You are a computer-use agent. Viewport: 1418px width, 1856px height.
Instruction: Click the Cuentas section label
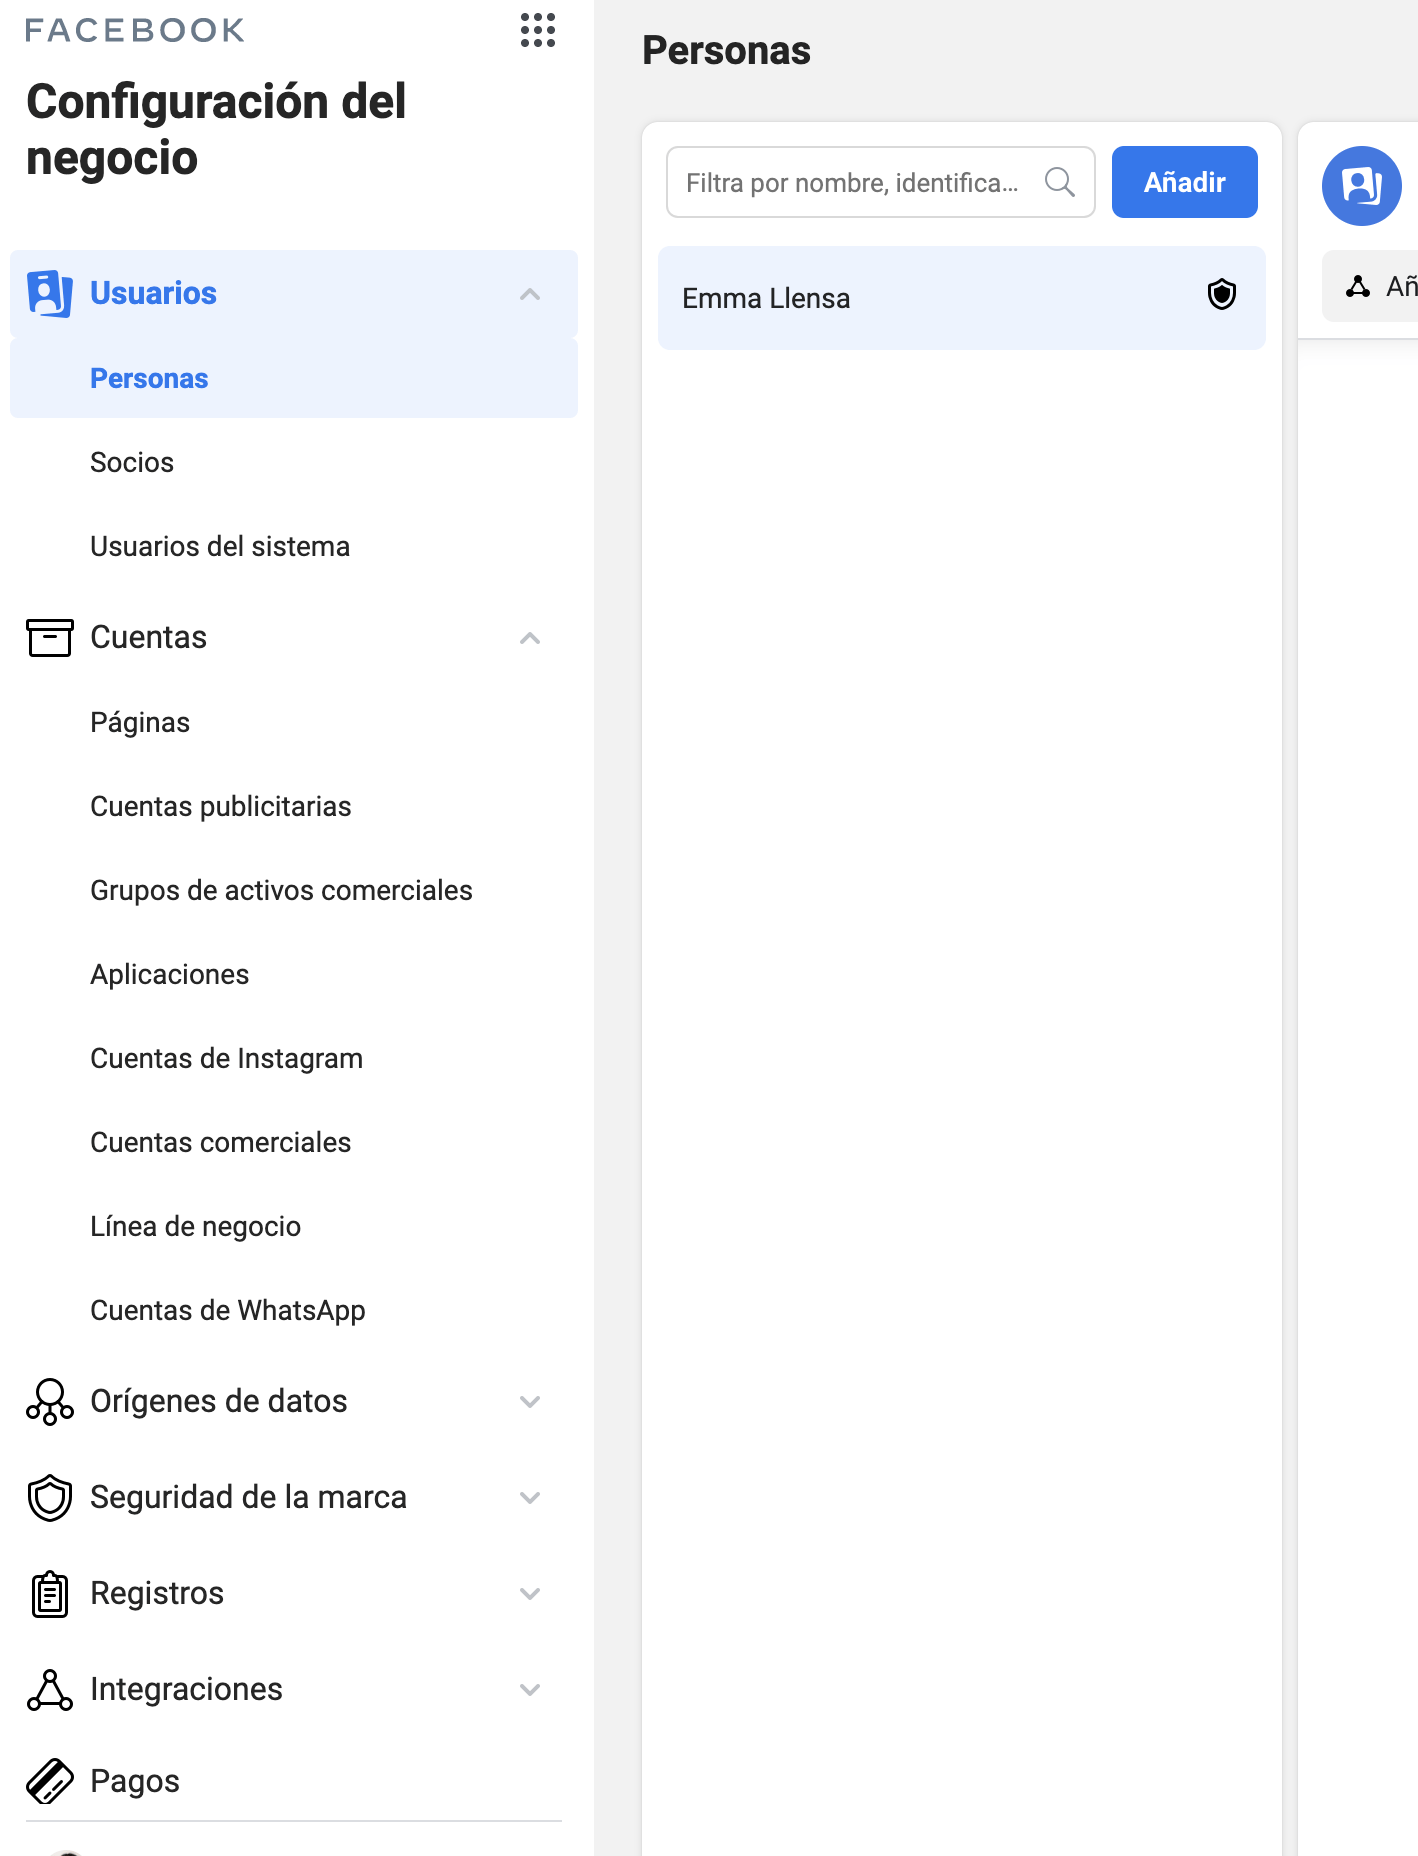tap(148, 637)
